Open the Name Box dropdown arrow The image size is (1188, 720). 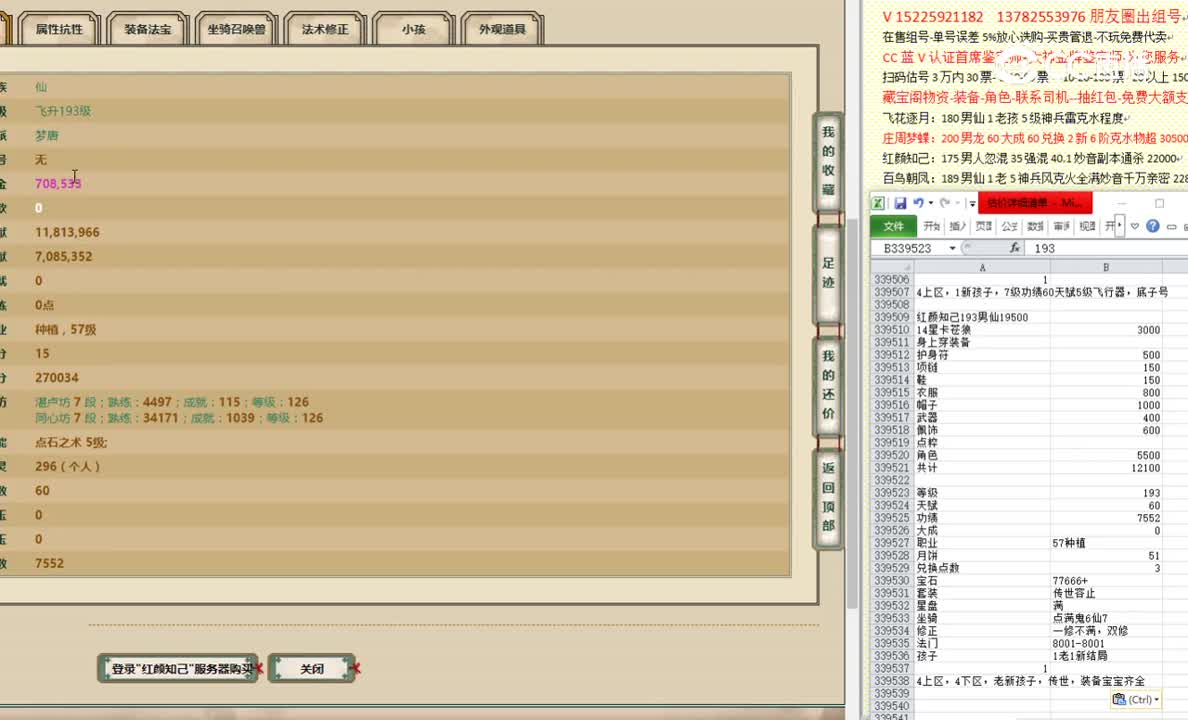[x=952, y=248]
